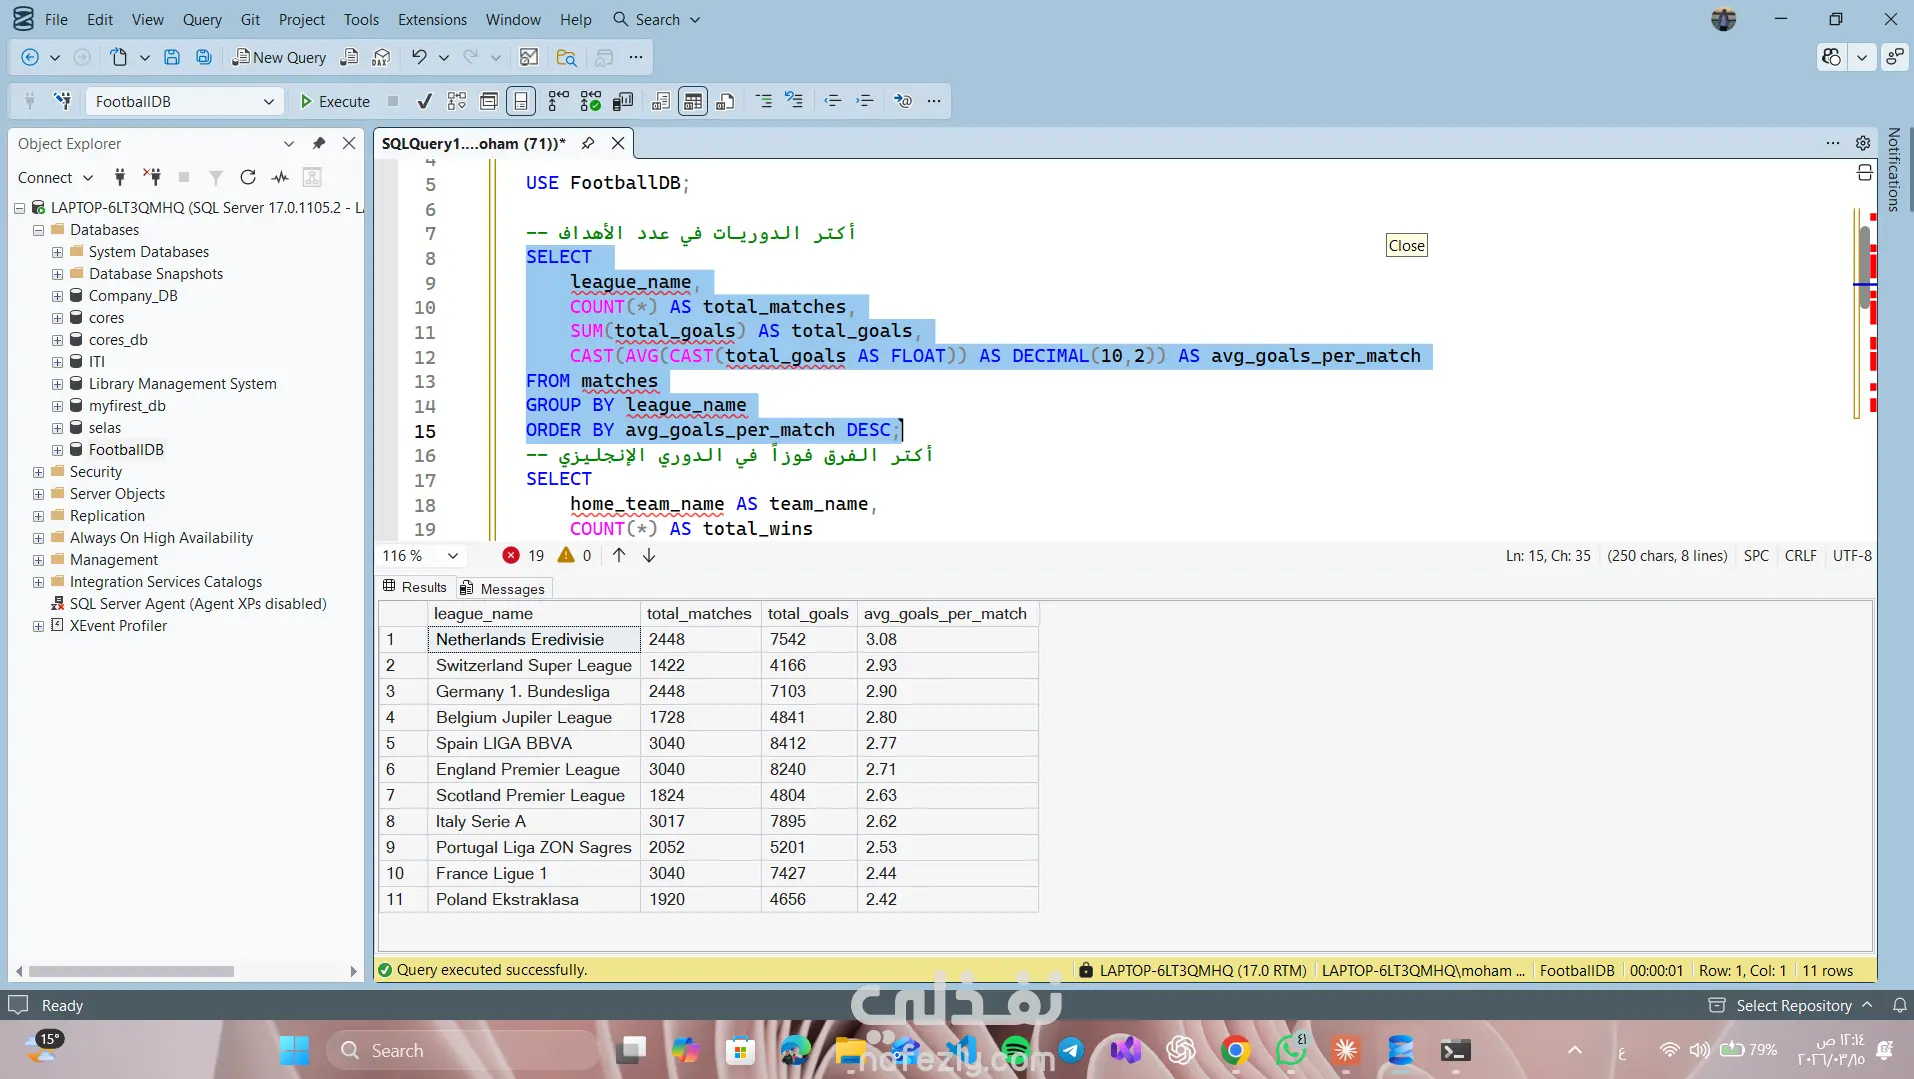This screenshot has height=1079, width=1914.
Task: Click the New Query button
Action: [279, 57]
